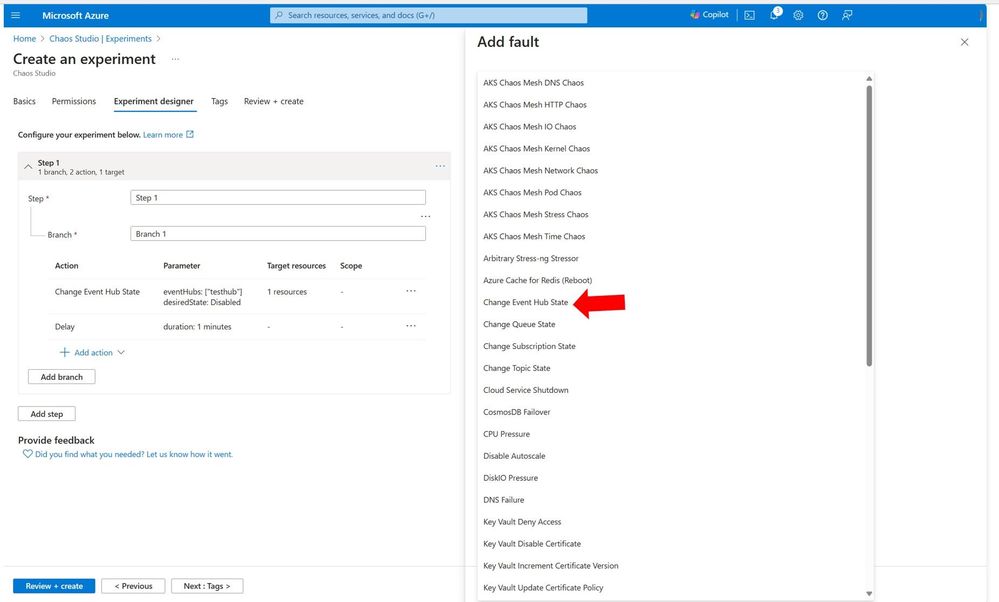Image resolution: width=999 pixels, height=602 pixels.
Task: Select Arbitrary Stress-ng Stressor fault
Action: click(x=531, y=259)
